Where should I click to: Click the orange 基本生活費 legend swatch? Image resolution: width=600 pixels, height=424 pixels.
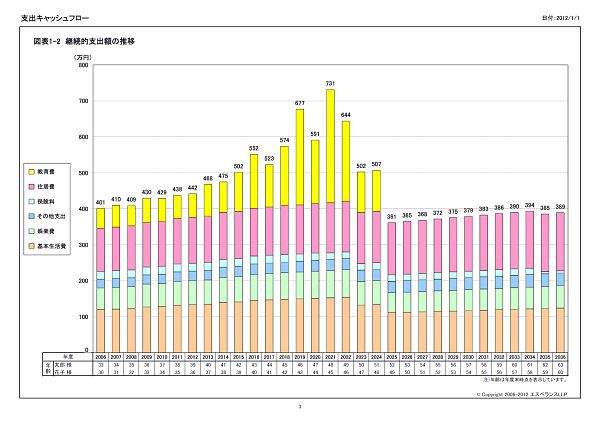point(32,246)
